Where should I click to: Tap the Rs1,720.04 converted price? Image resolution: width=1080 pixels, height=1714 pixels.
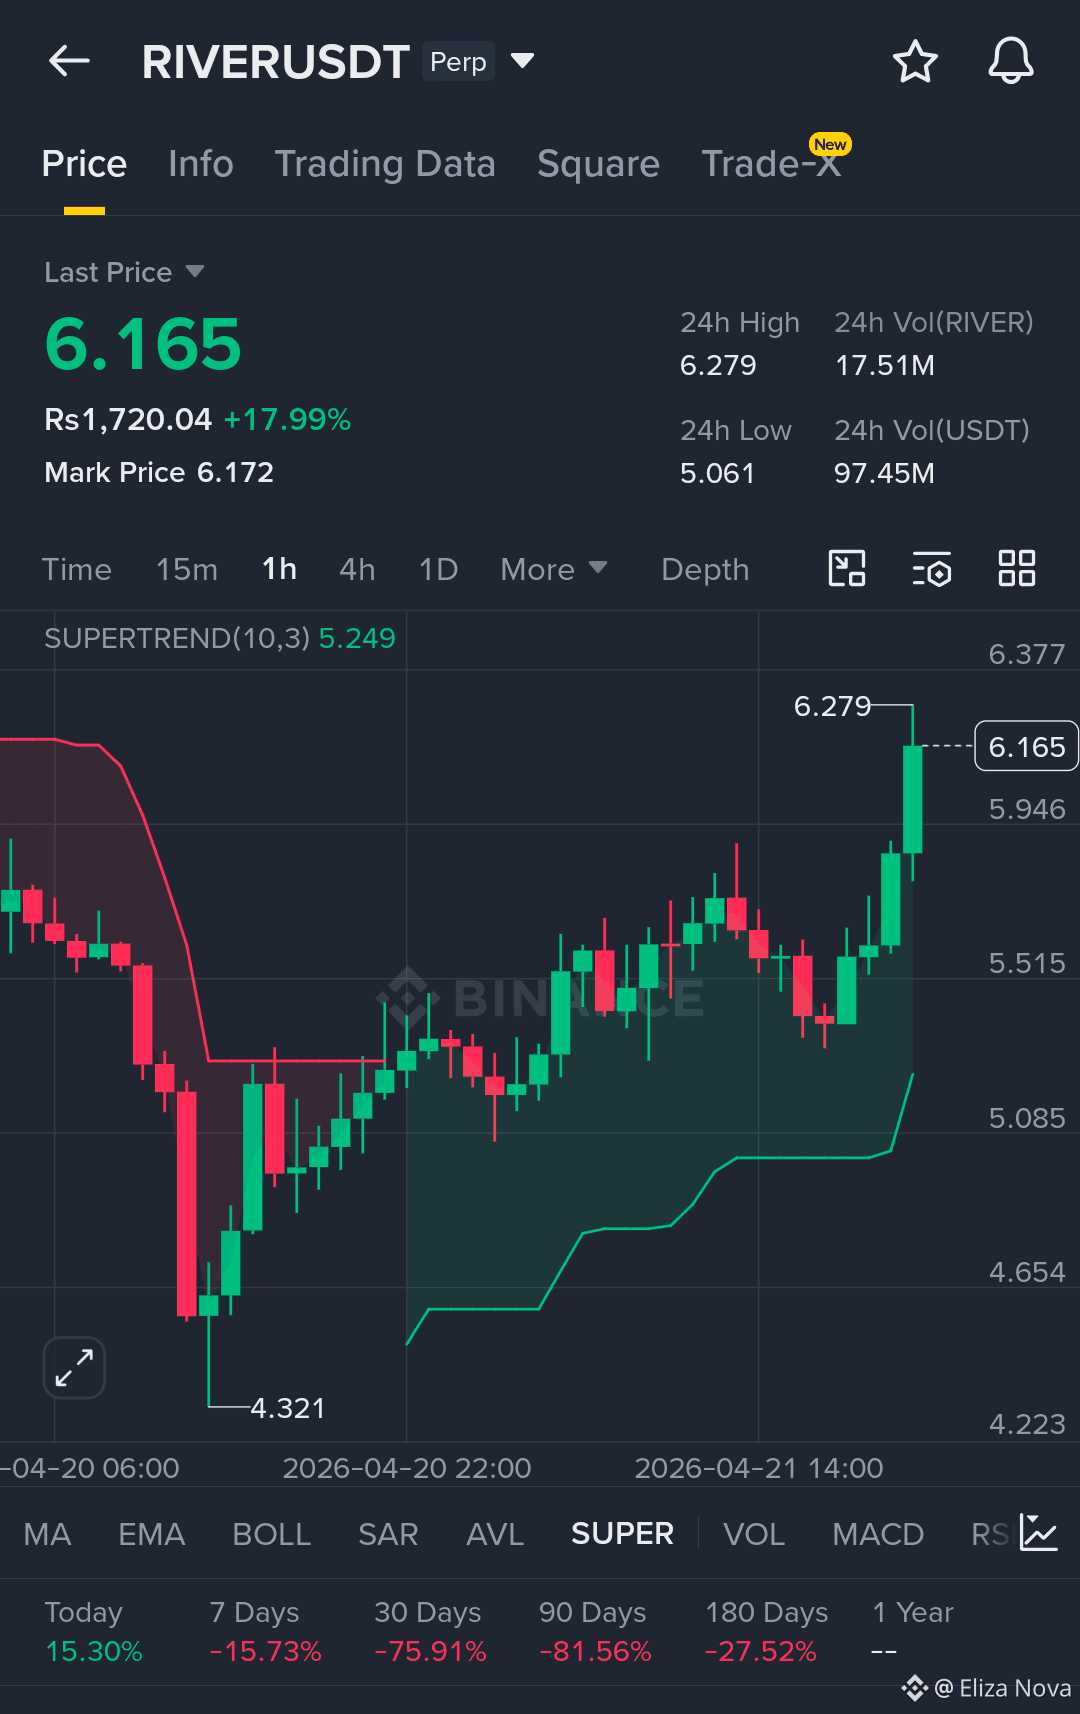(x=128, y=419)
